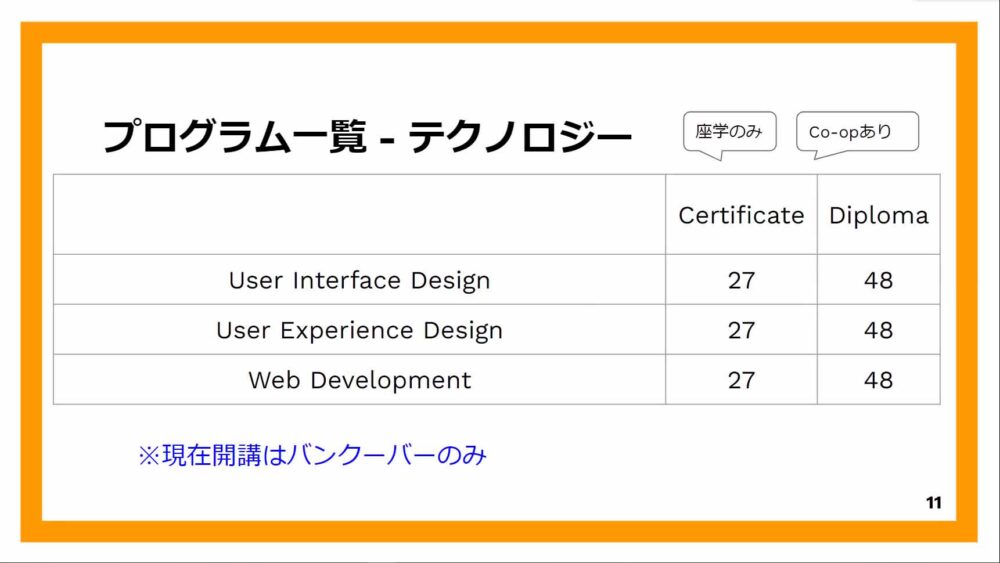Select Diploma value 48 for User Interface Design

tap(878, 281)
